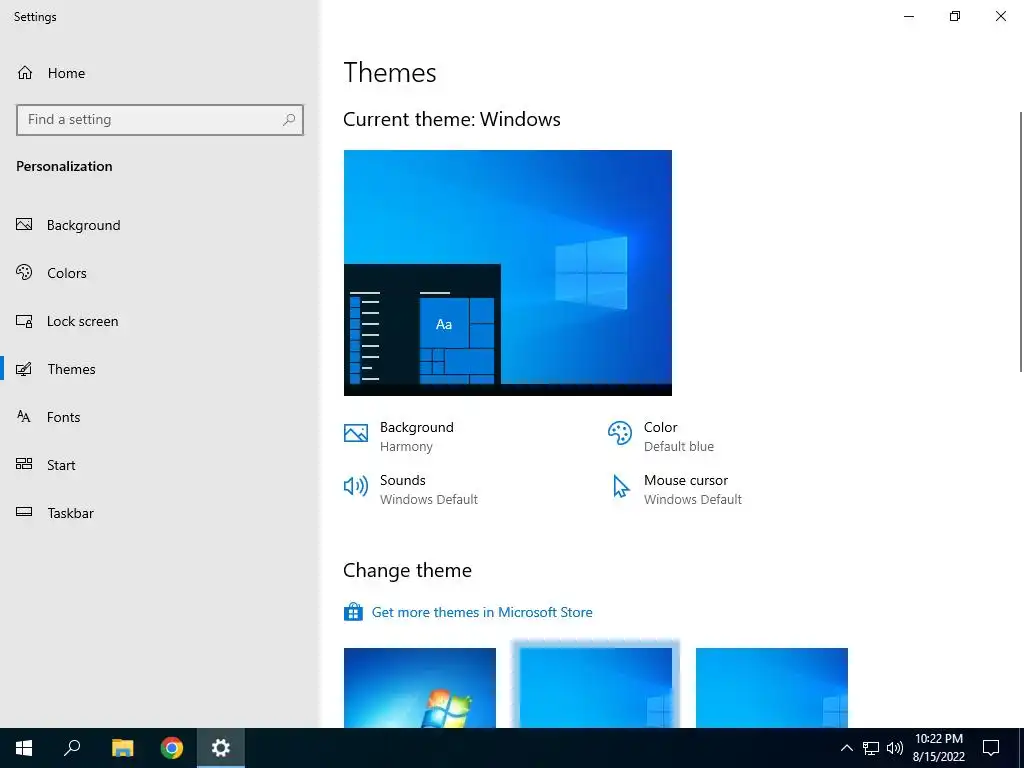Go to Colors settings page
The height and width of the screenshot is (768, 1024).
159,273
